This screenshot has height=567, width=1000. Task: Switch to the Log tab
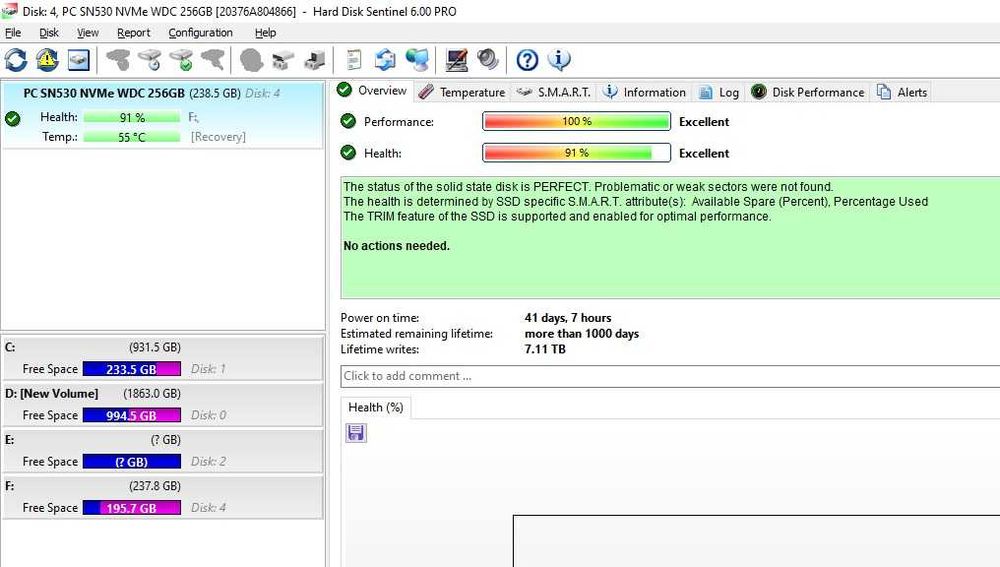click(719, 92)
